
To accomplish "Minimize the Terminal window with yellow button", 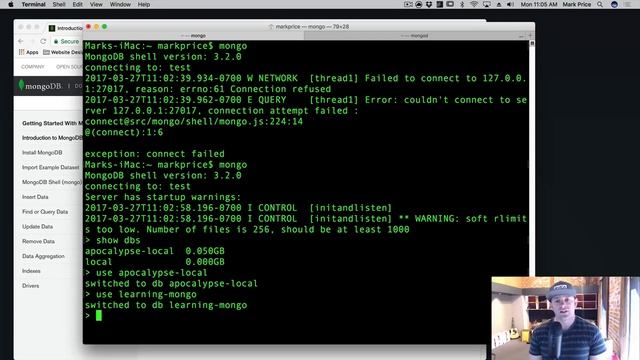I will click(96, 27).
